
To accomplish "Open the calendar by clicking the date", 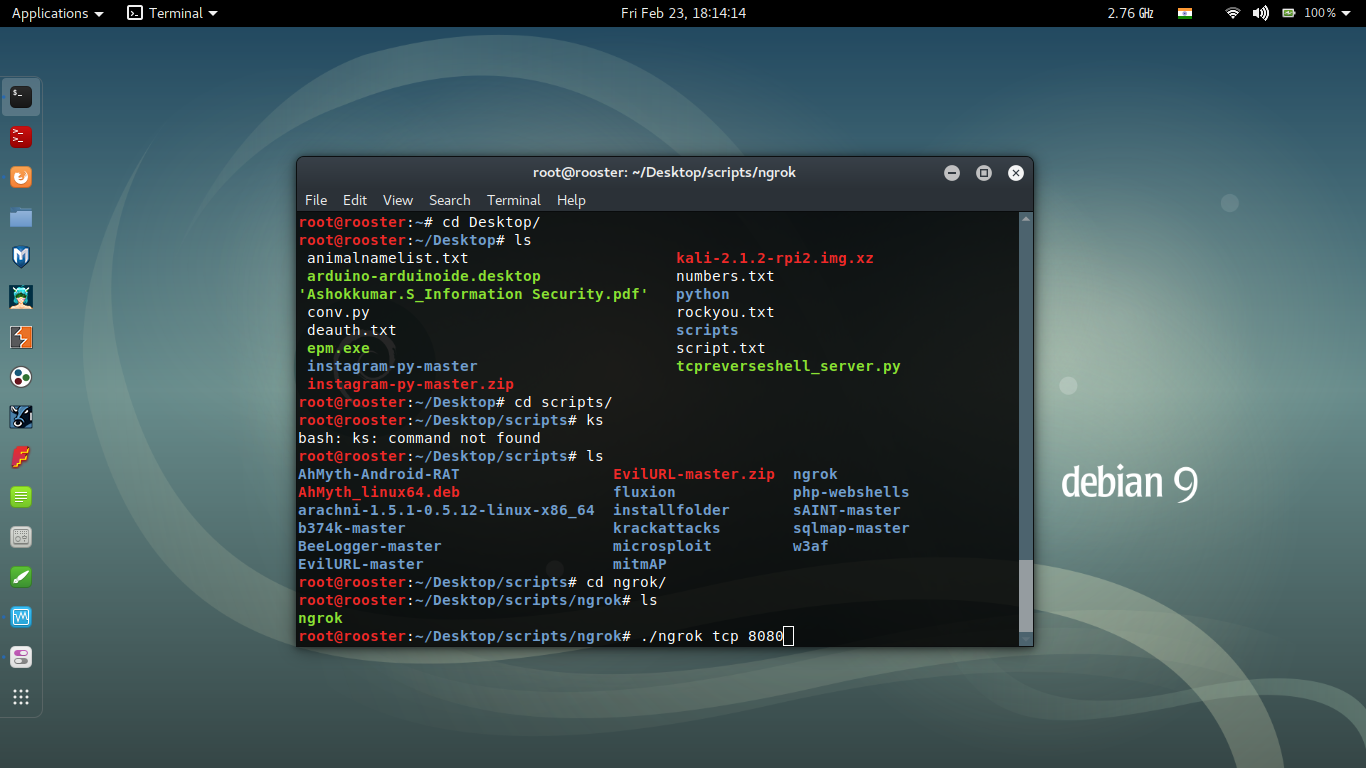I will [683, 13].
